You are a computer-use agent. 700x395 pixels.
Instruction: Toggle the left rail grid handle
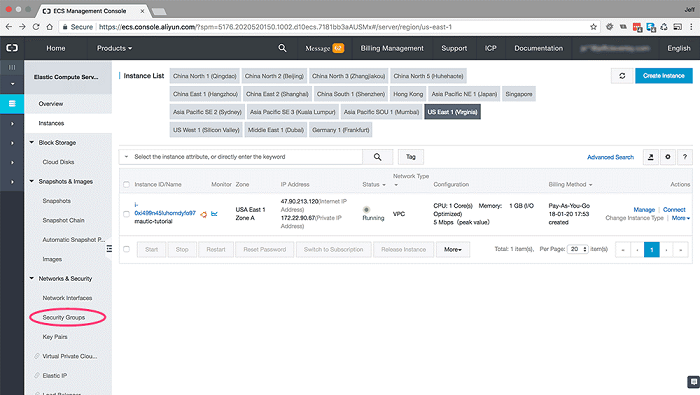click(x=12, y=67)
